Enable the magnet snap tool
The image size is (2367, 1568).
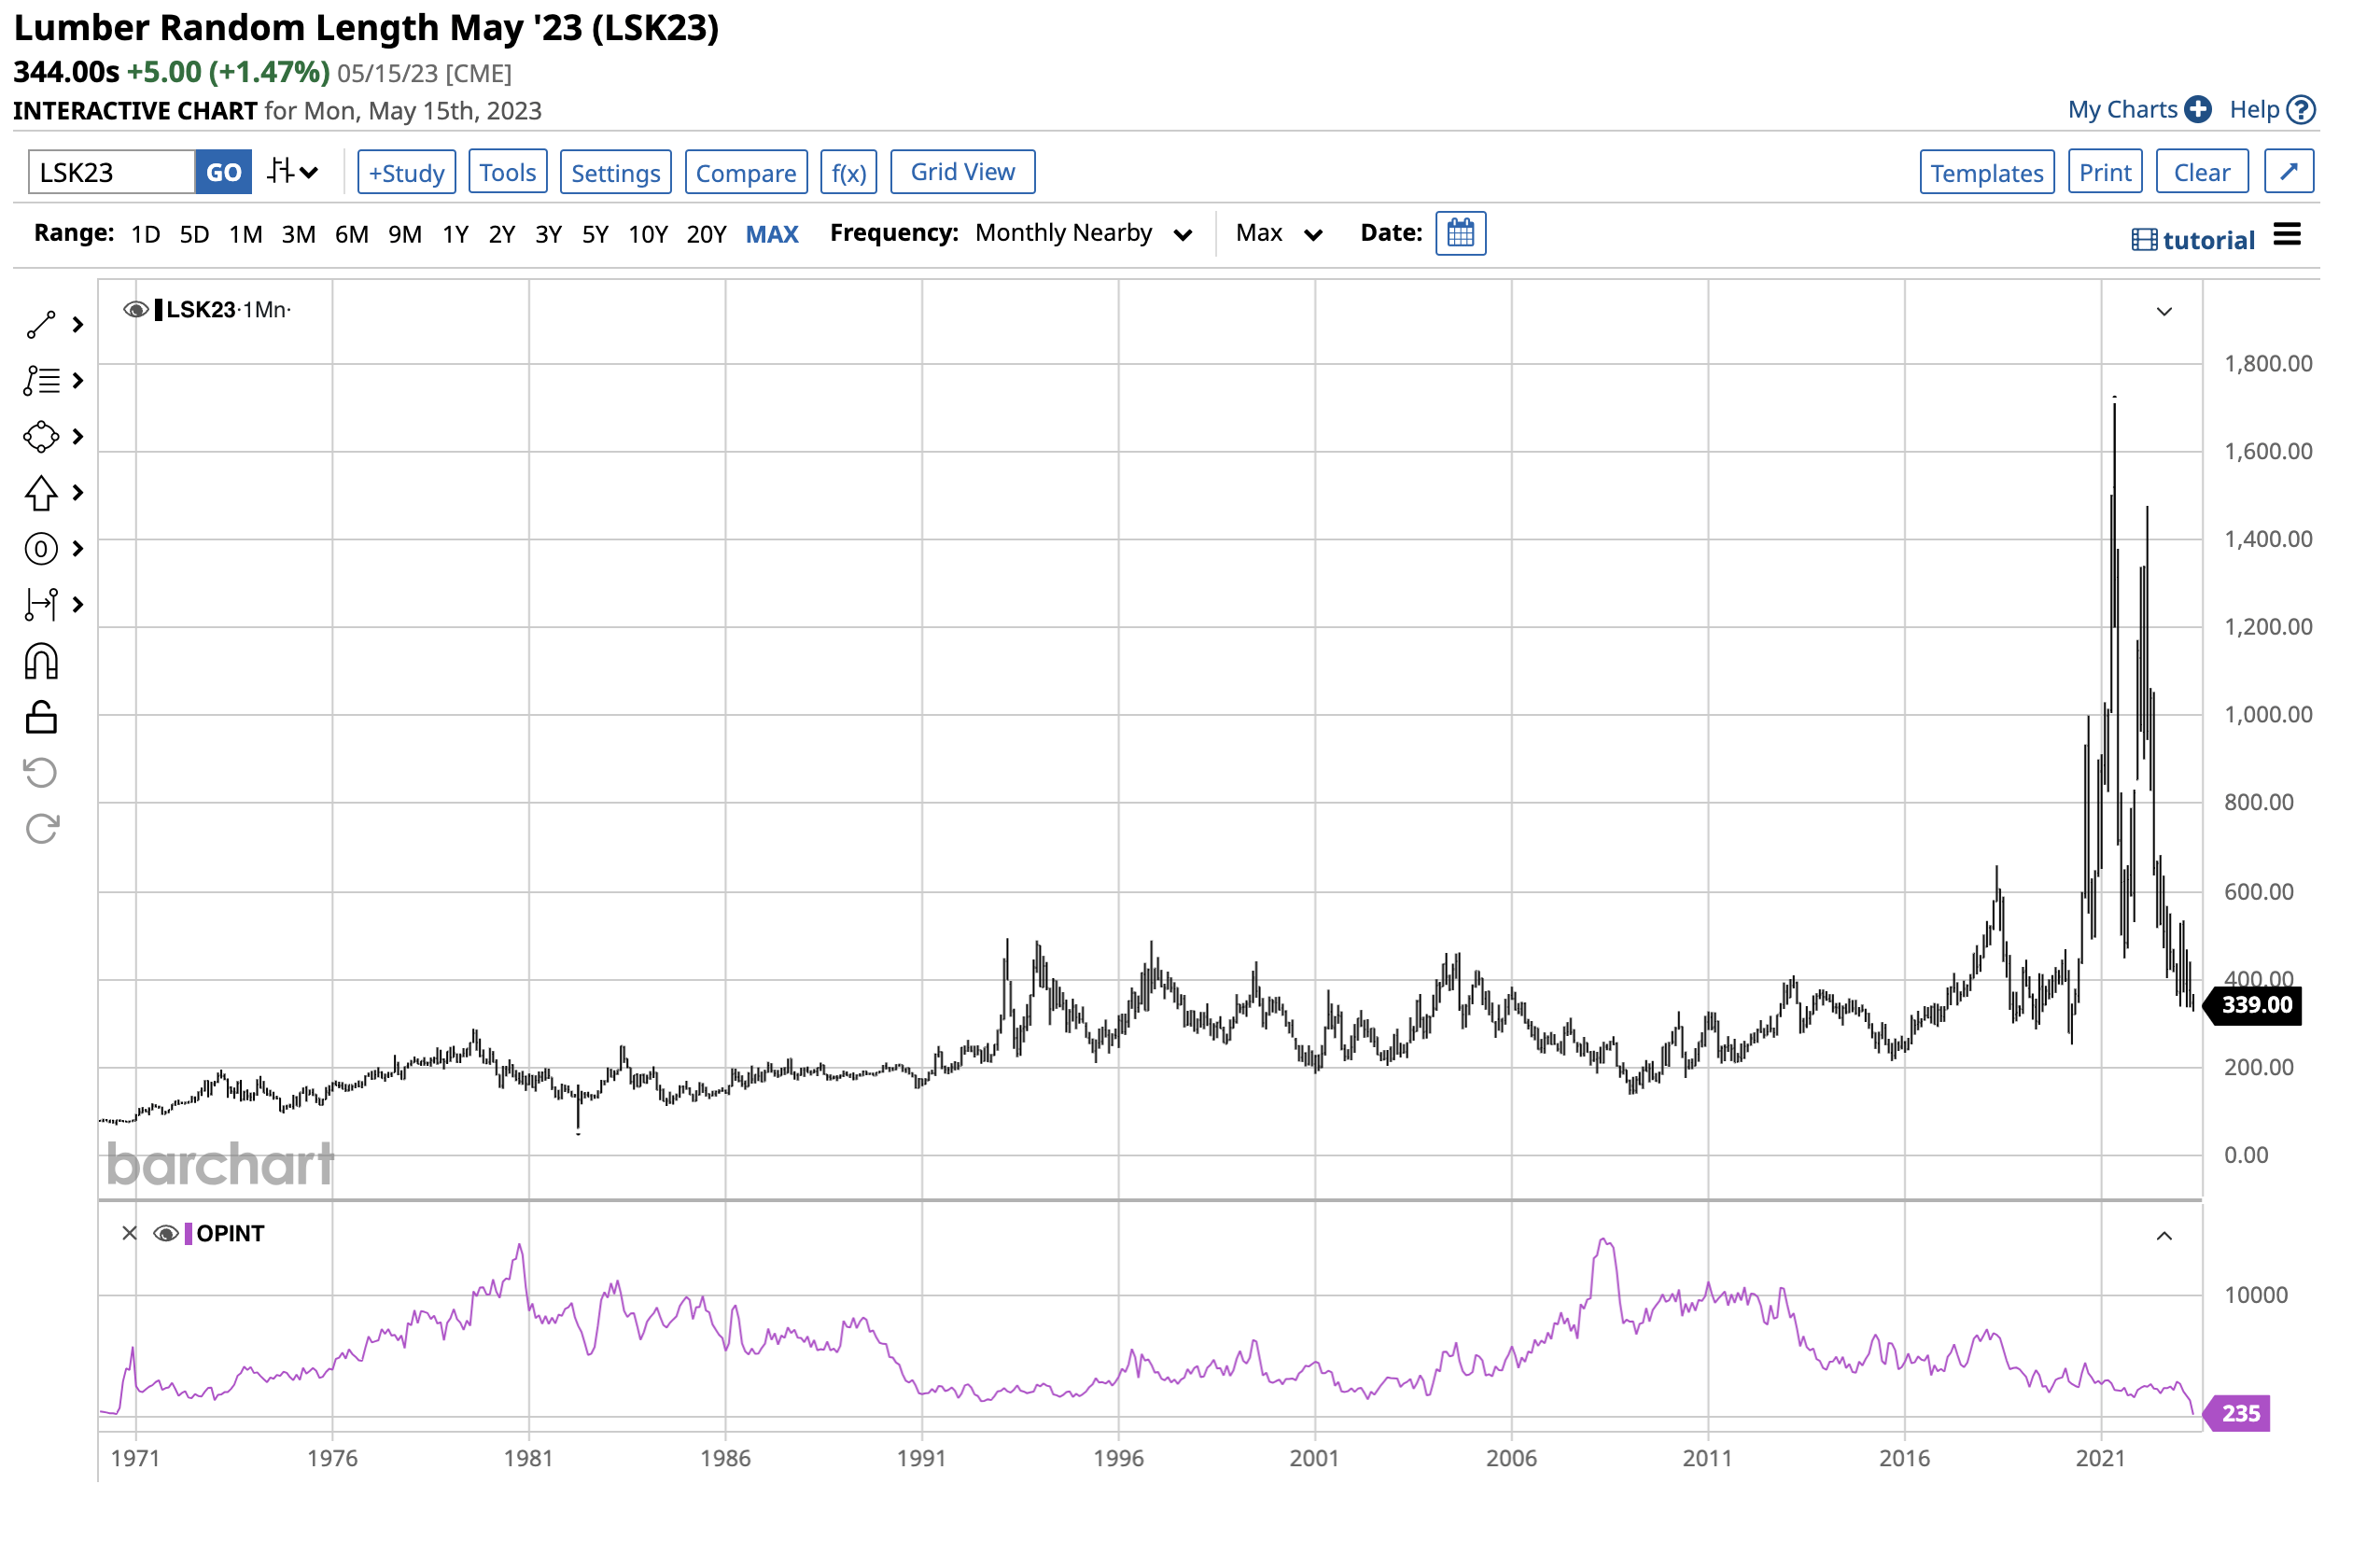click(x=40, y=661)
